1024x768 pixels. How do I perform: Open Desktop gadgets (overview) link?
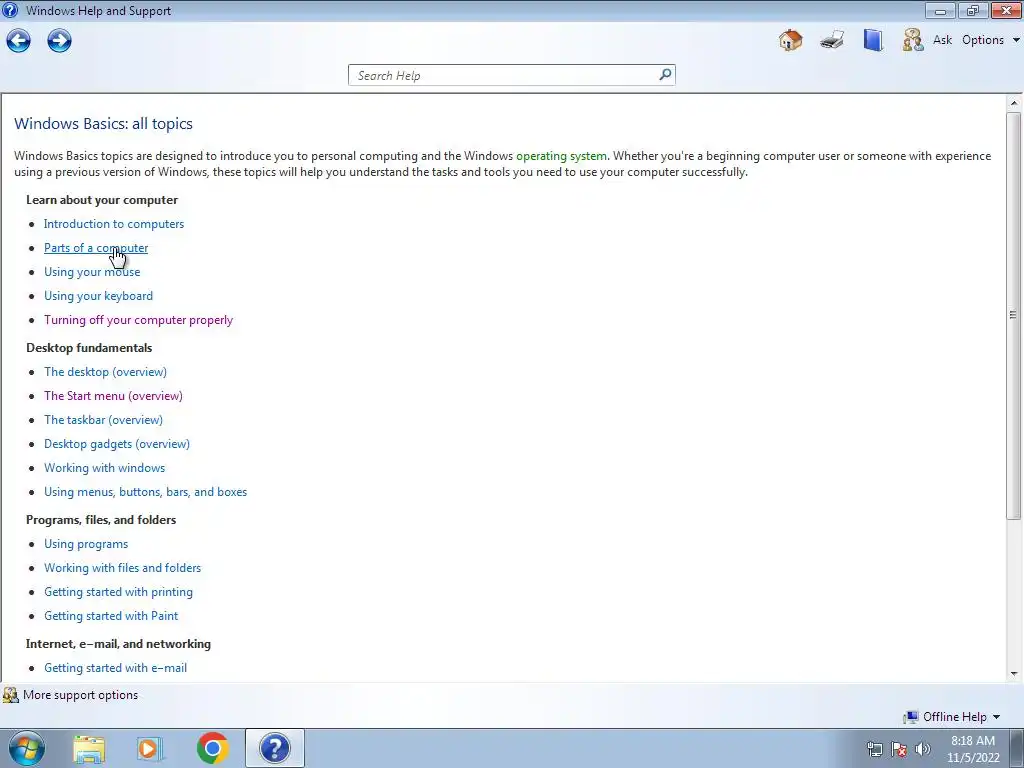(117, 444)
